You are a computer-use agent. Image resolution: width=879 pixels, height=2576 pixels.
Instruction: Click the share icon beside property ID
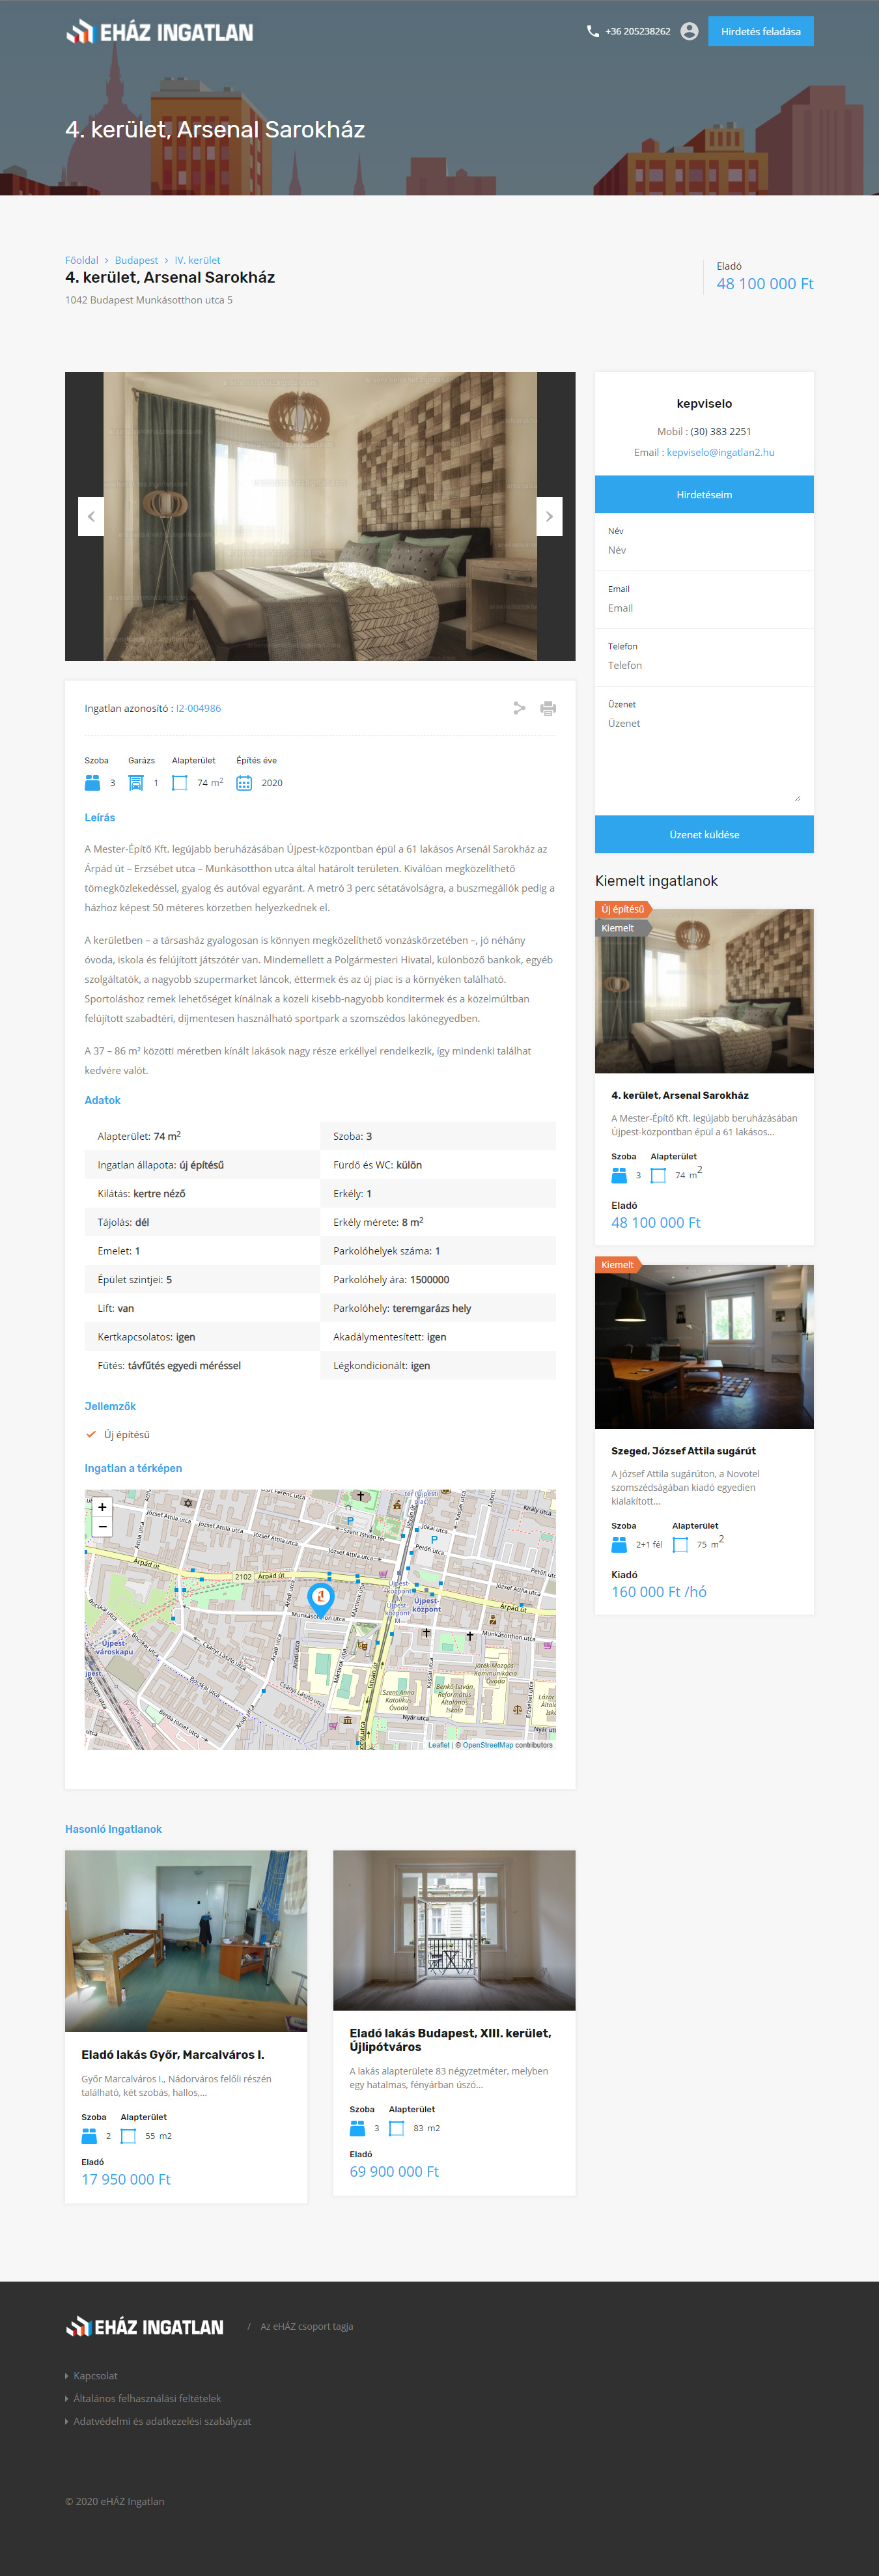pos(519,708)
